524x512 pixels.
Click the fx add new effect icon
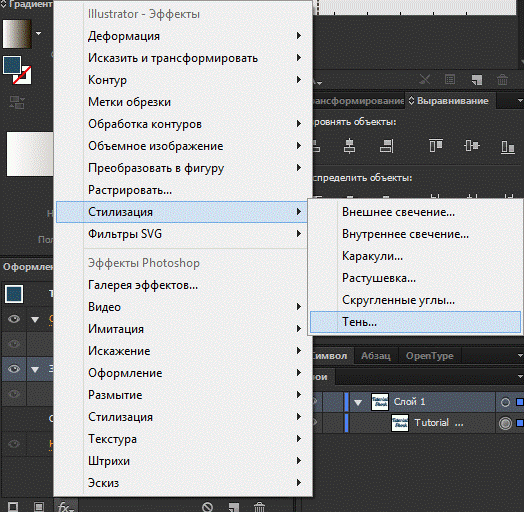(66, 507)
